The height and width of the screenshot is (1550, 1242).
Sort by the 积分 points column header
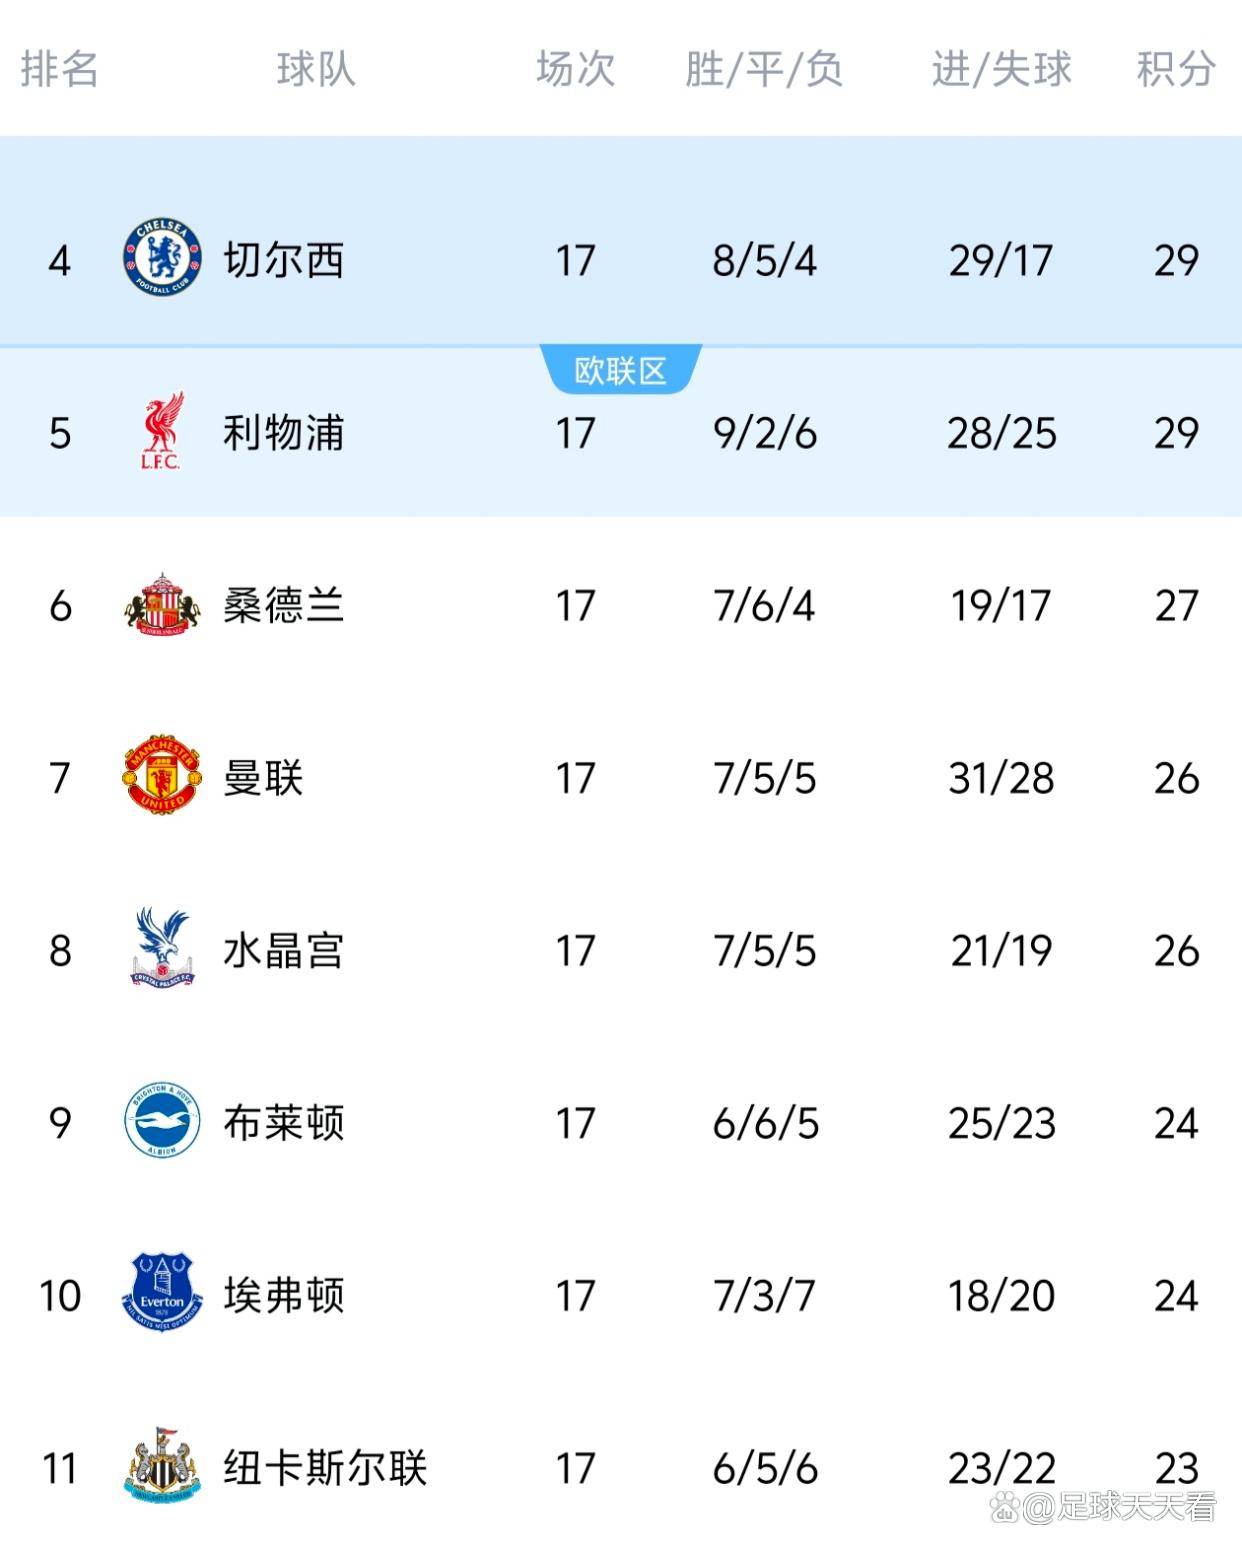1176,69
